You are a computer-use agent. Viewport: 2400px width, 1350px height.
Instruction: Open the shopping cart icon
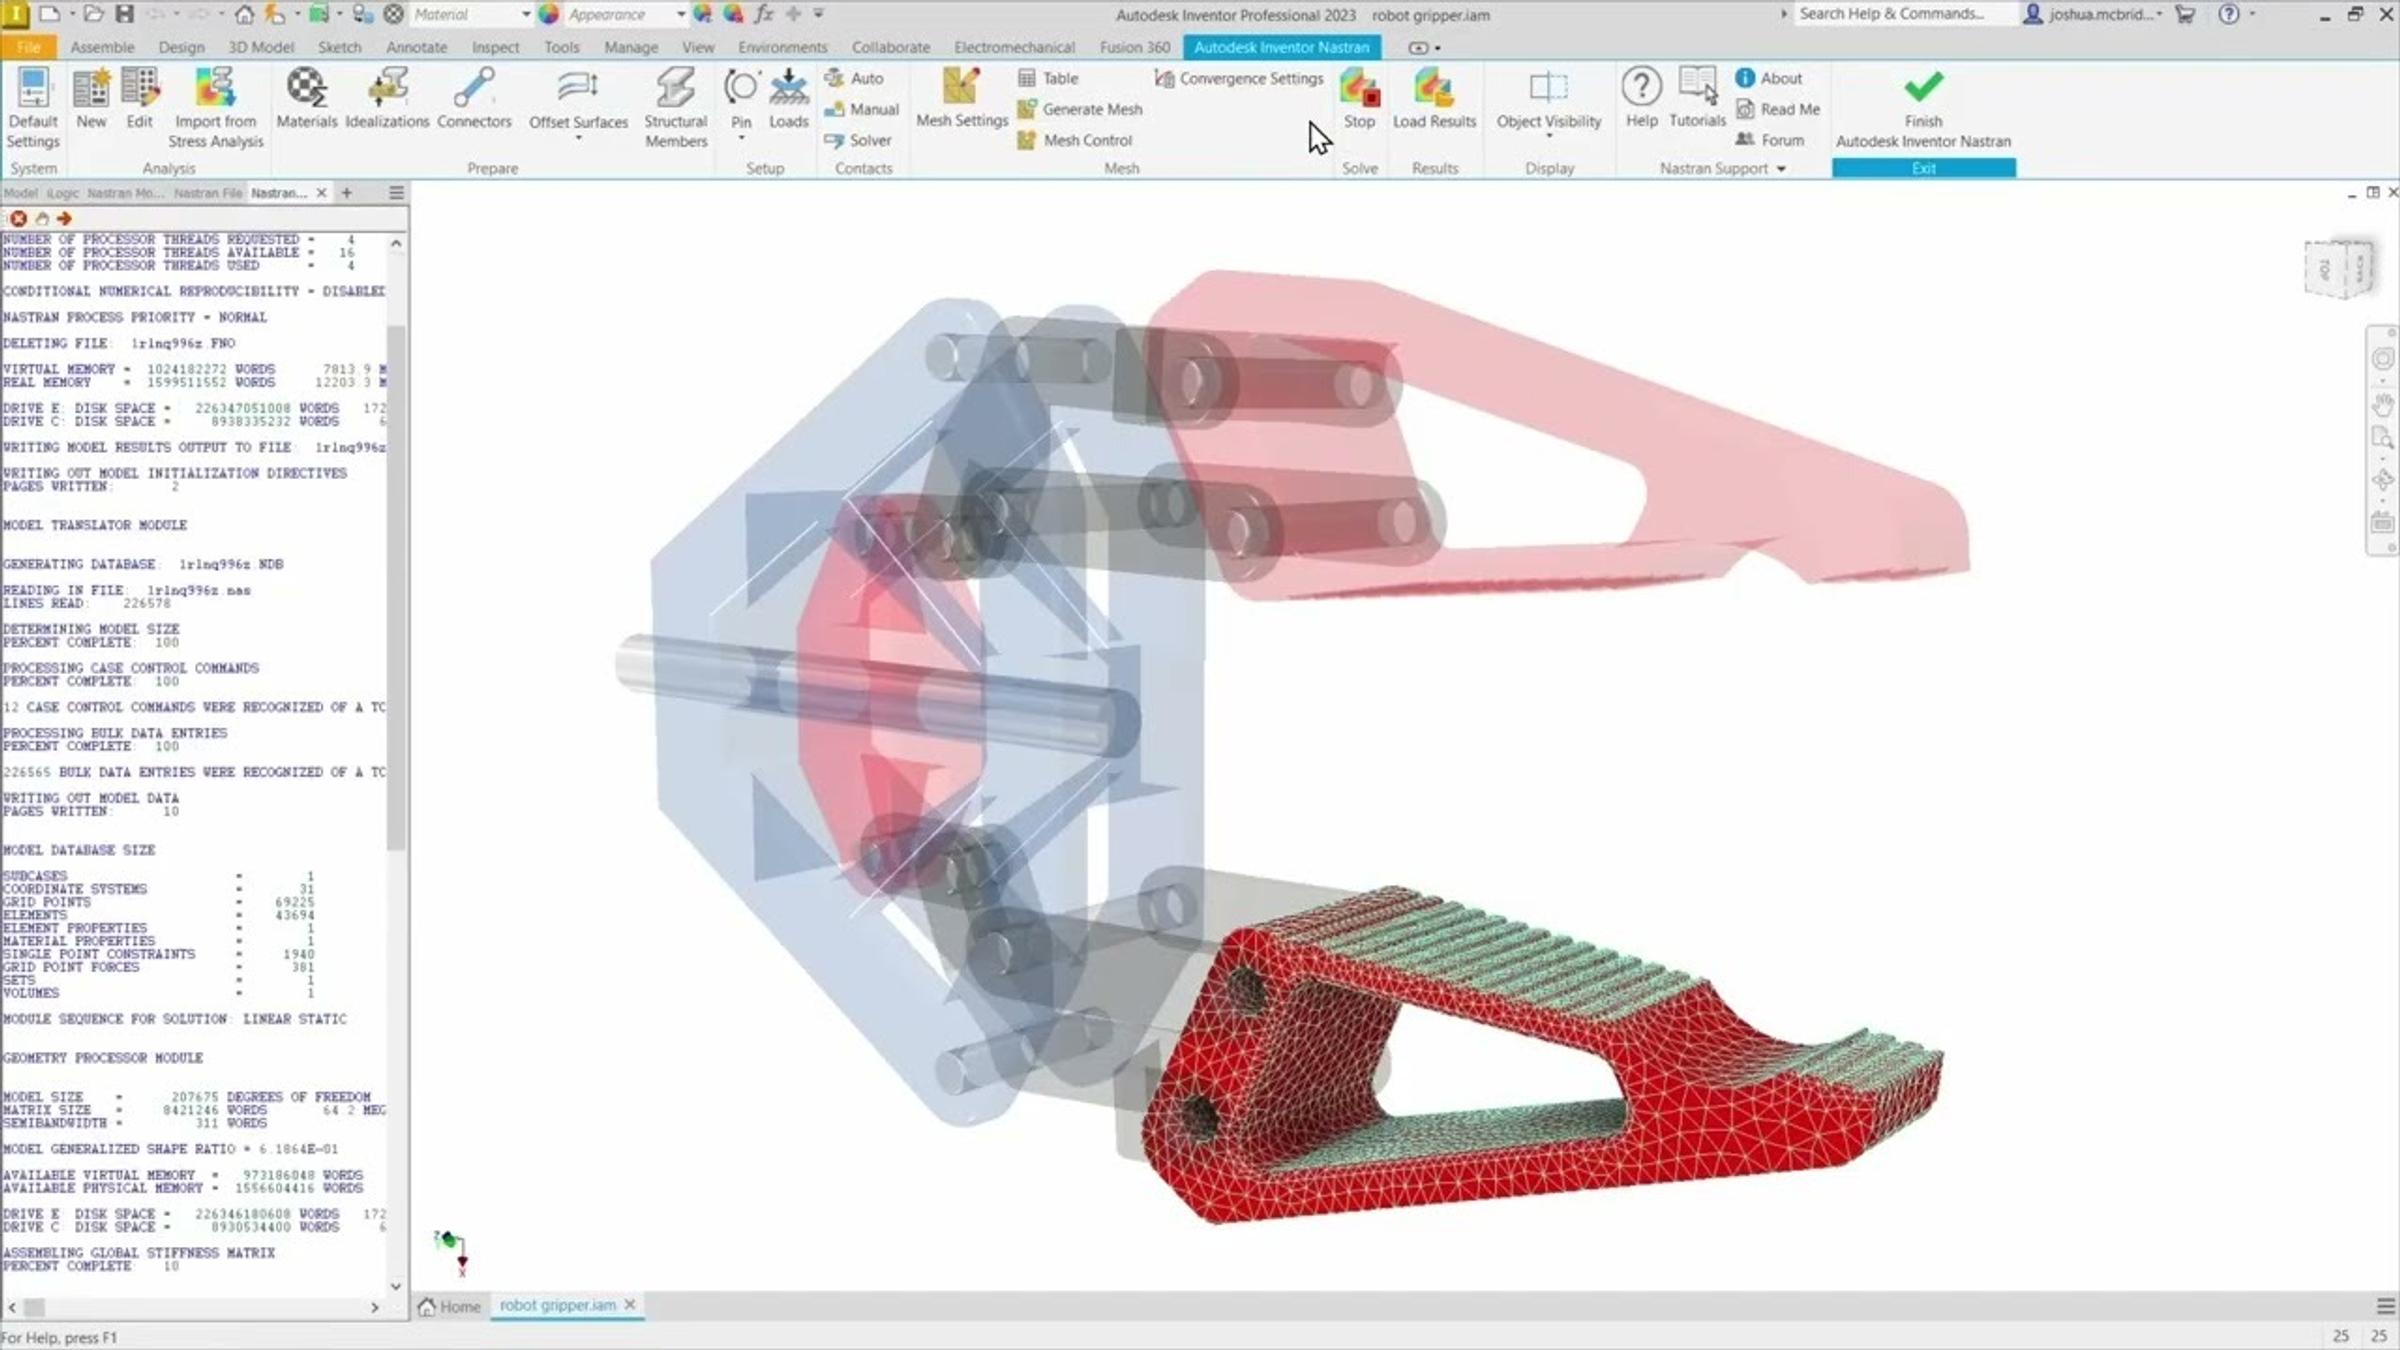(2184, 14)
